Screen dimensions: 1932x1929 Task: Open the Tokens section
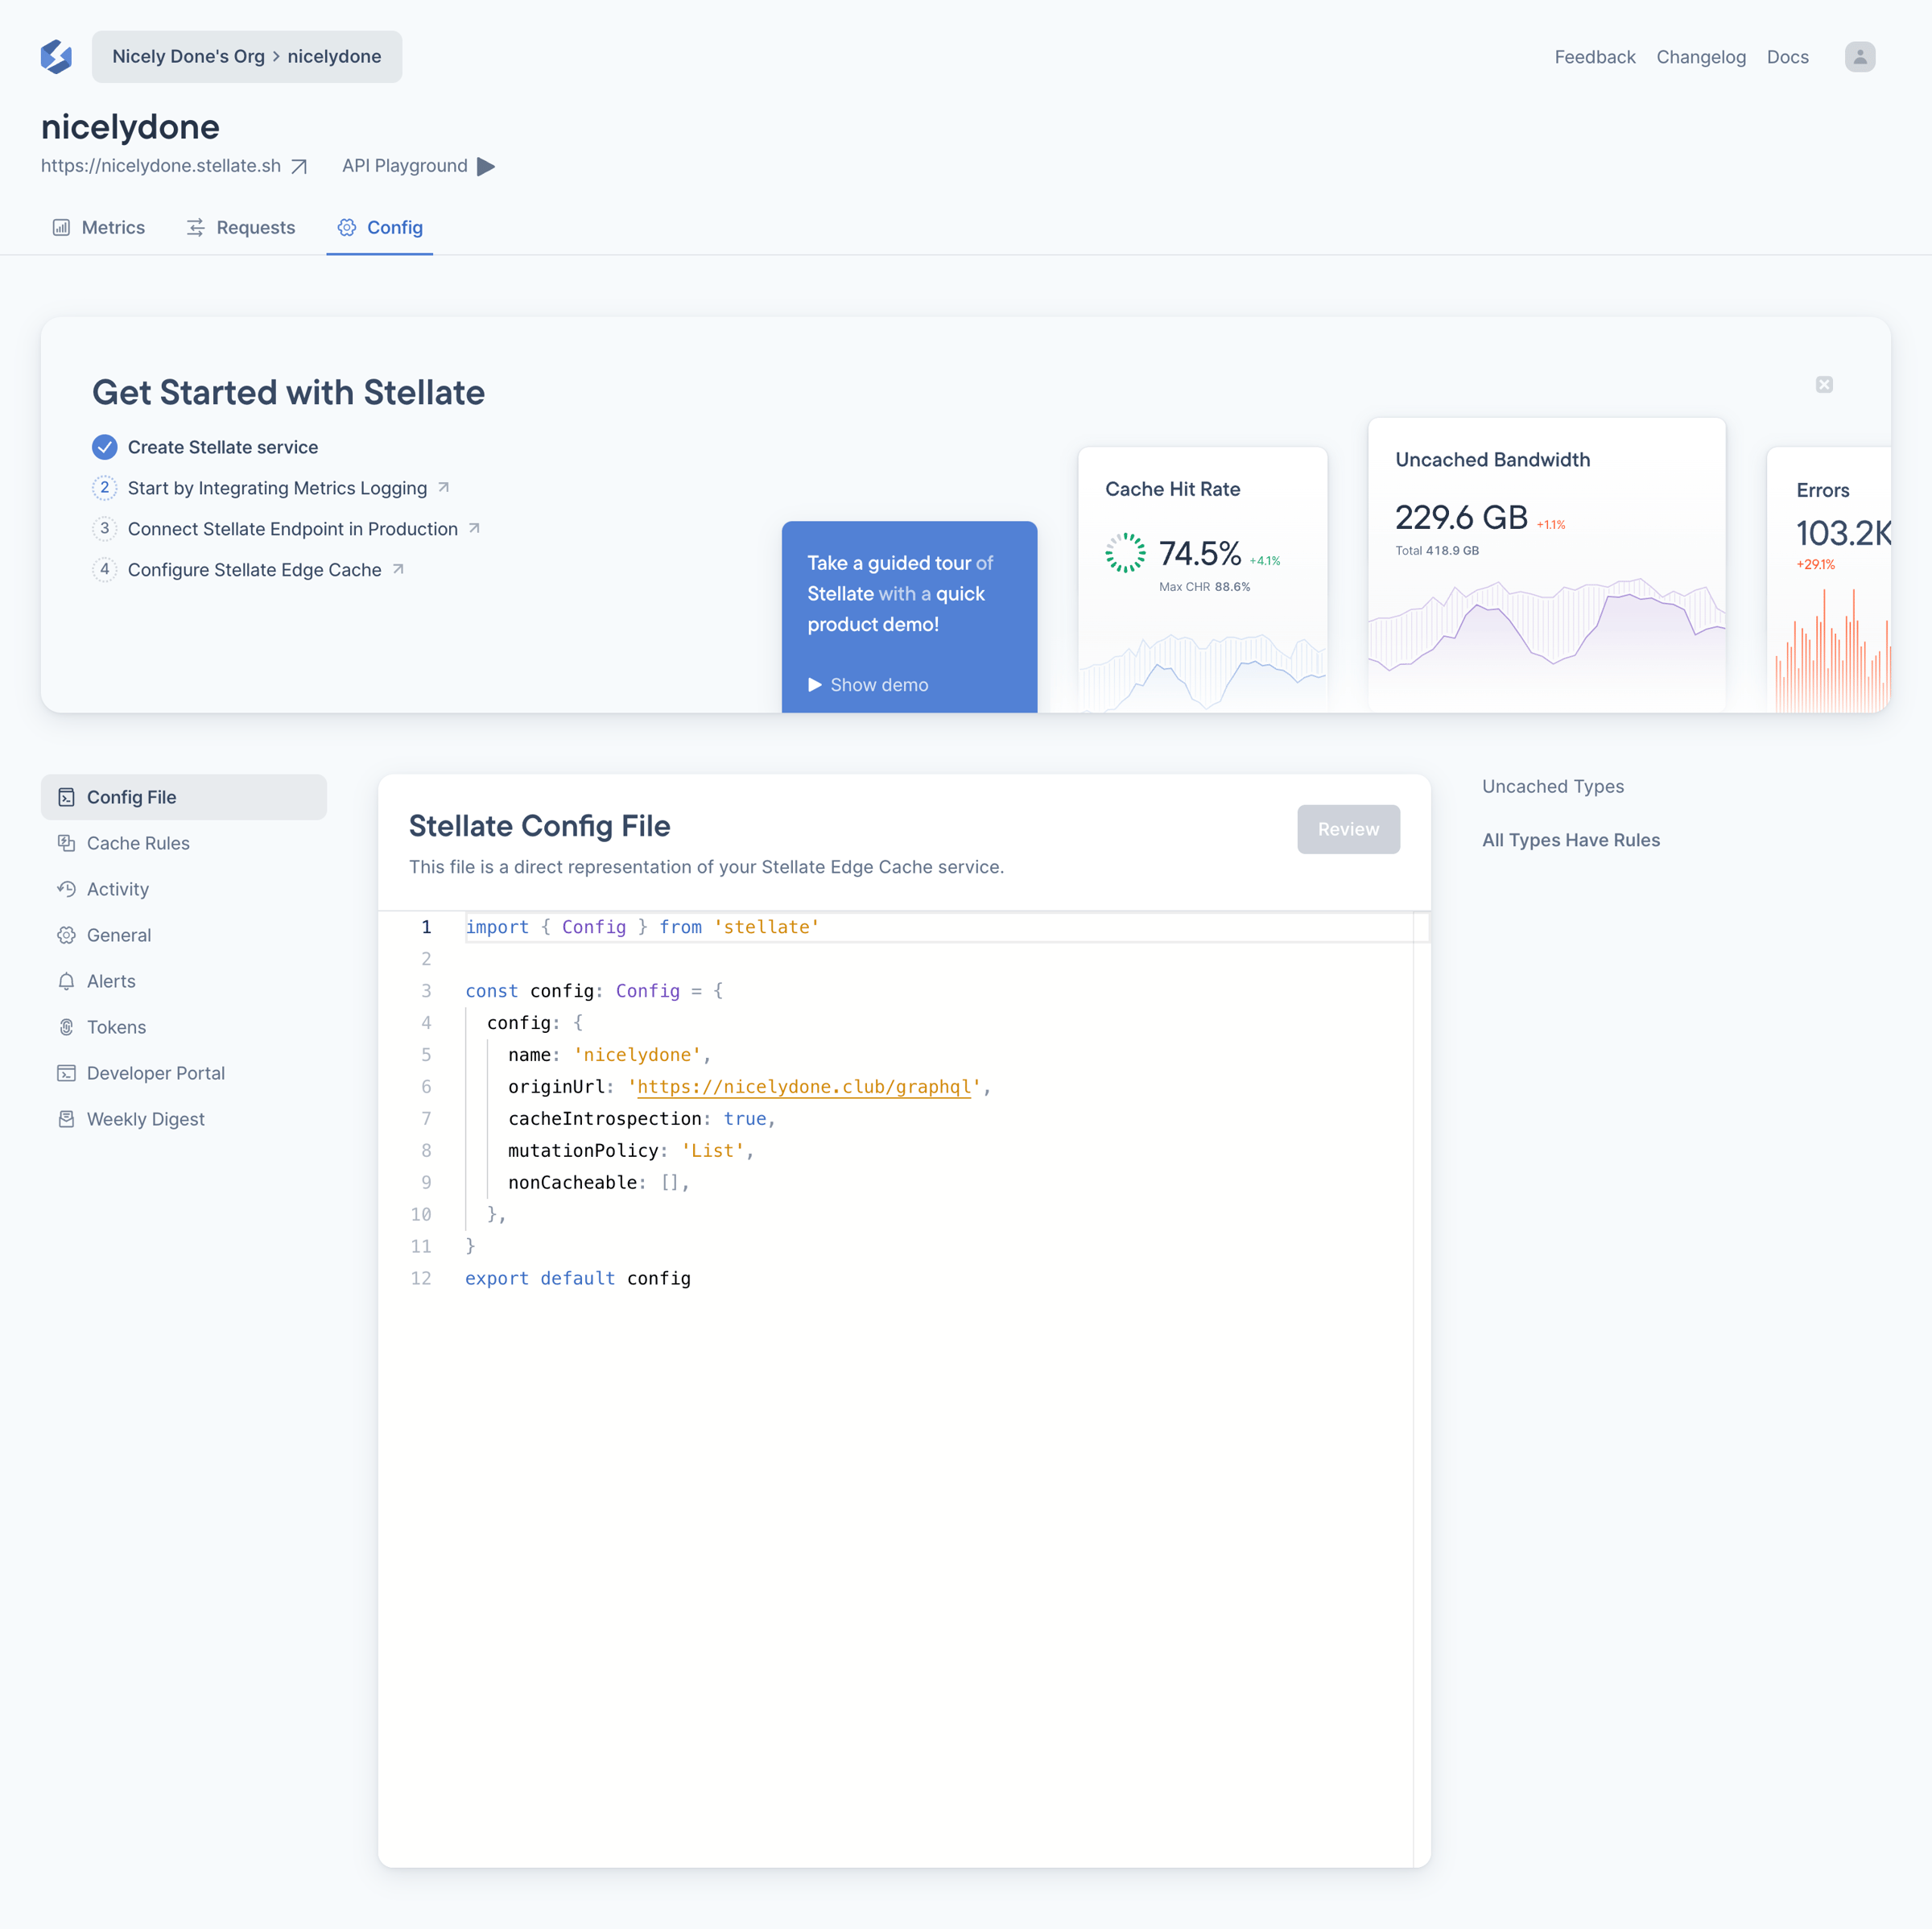click(x=184, y=1027)
